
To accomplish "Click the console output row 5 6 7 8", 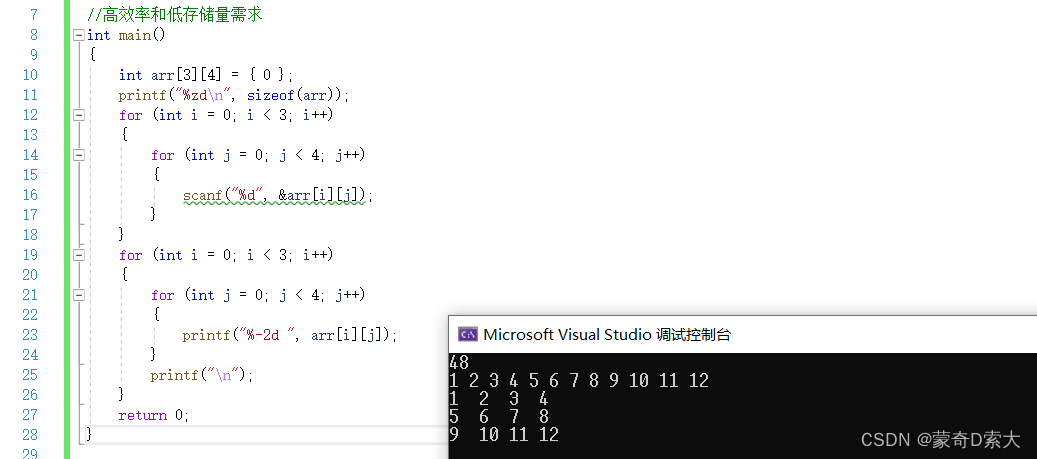I will click(499, 417).
